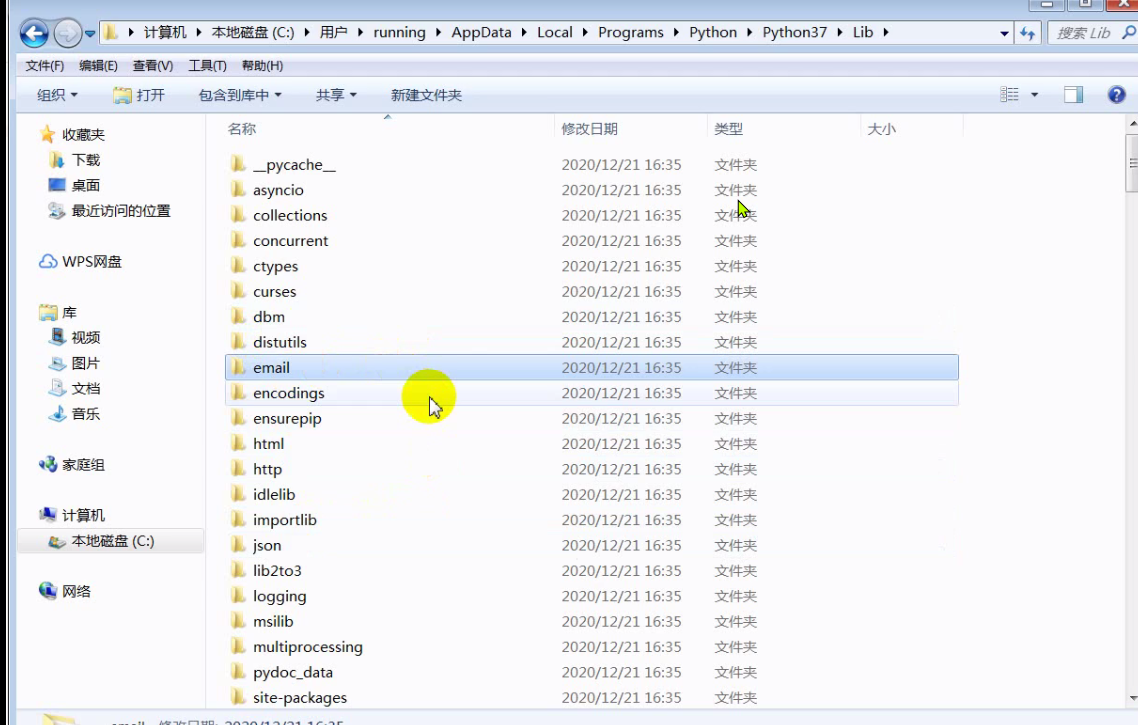Open the 编辑(E) menu
This screenshot has width=1138, height=725.
pos(98,66)
